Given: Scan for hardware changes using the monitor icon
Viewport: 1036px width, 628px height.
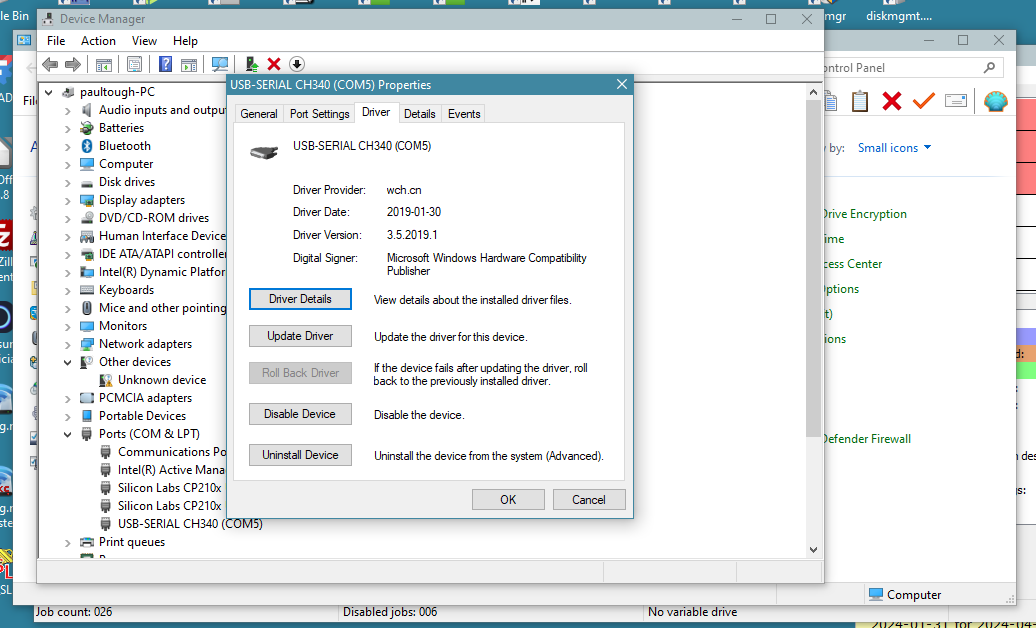Looking at the screenshot, I should click(x=219, y=64).
